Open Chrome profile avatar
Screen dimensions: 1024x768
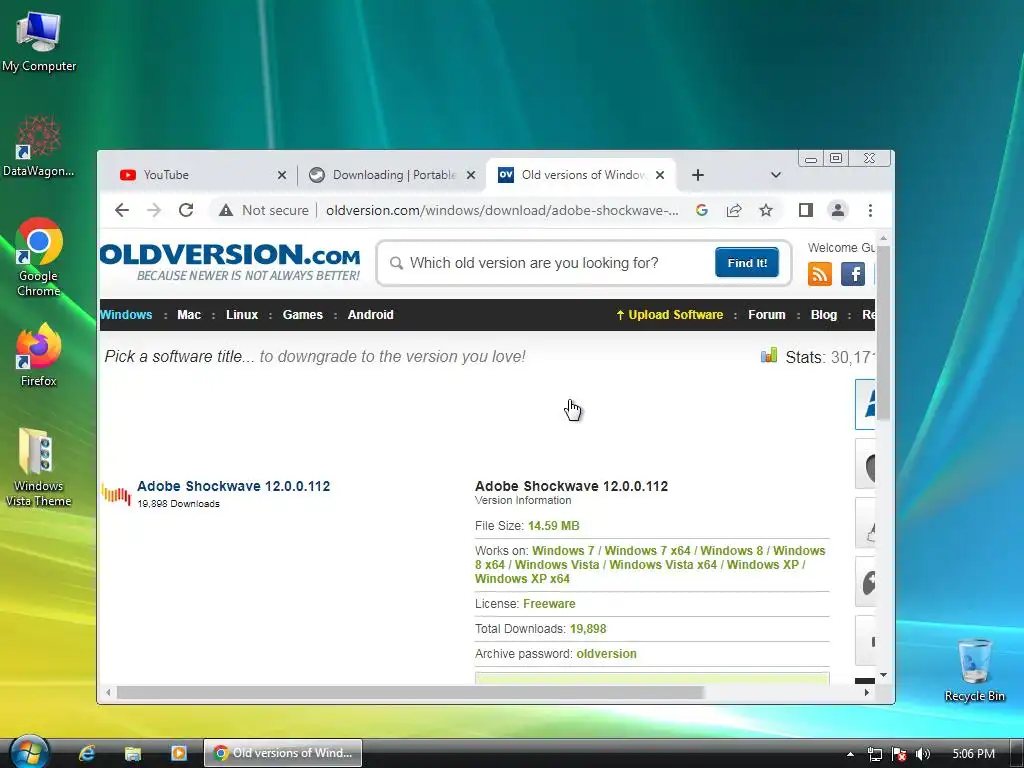pyautogui.click(x=838, y=210)
